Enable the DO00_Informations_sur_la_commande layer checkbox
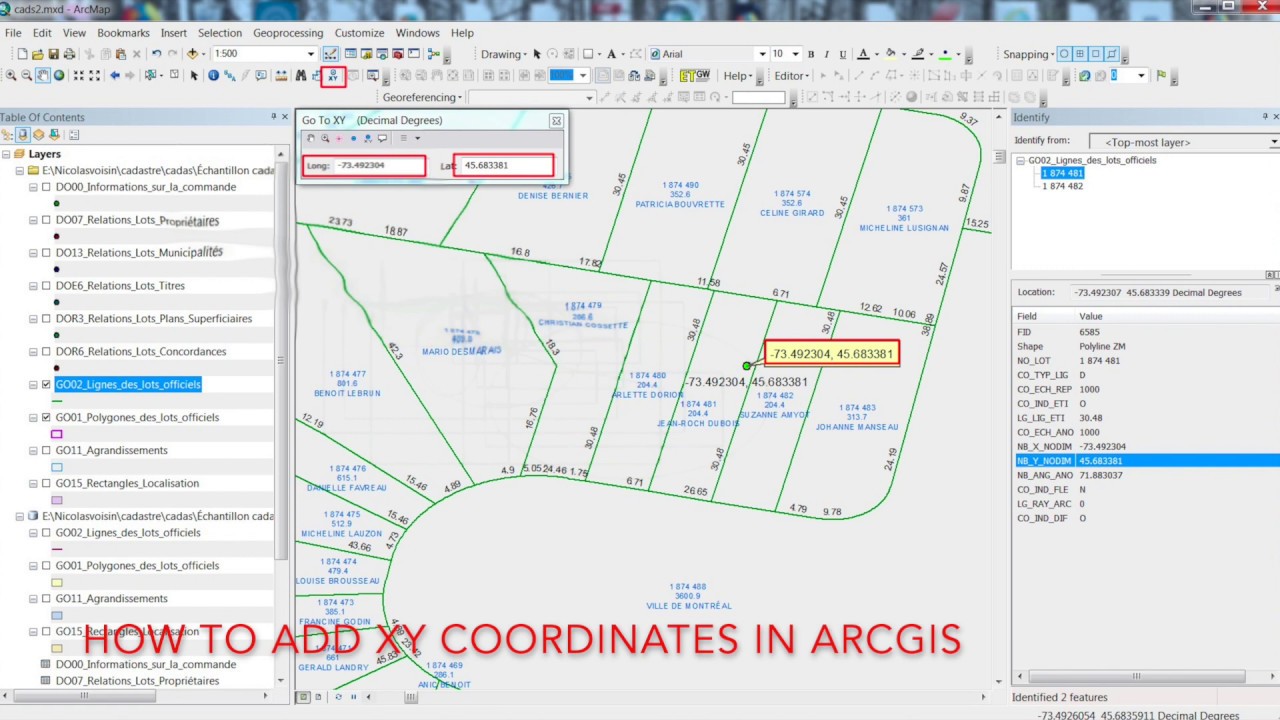 (46, 187)
